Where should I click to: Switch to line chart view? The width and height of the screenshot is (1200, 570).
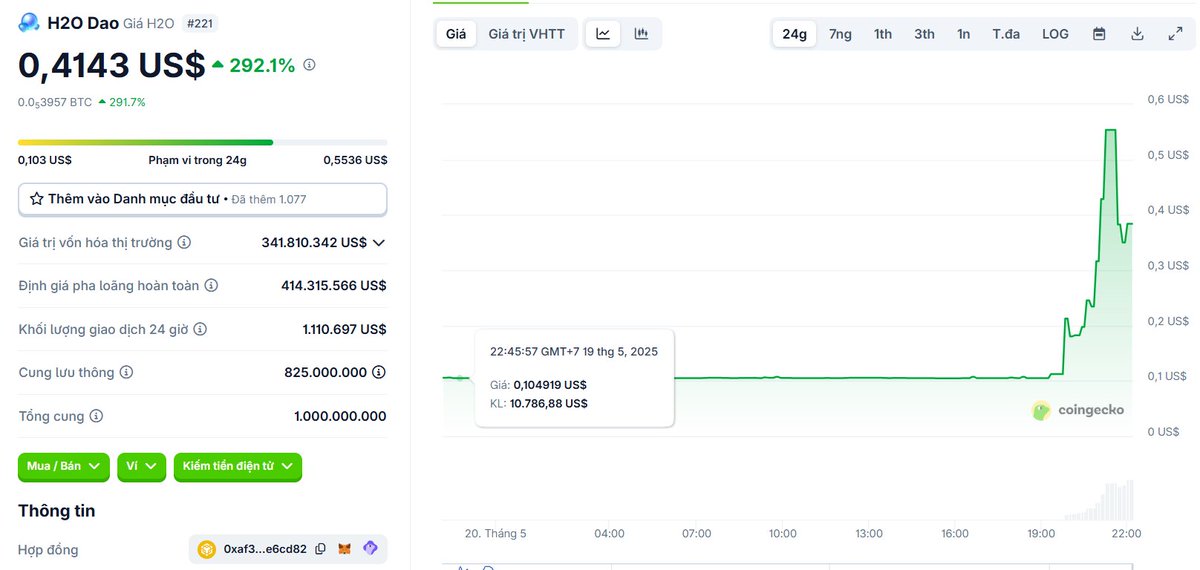[603, 34]
